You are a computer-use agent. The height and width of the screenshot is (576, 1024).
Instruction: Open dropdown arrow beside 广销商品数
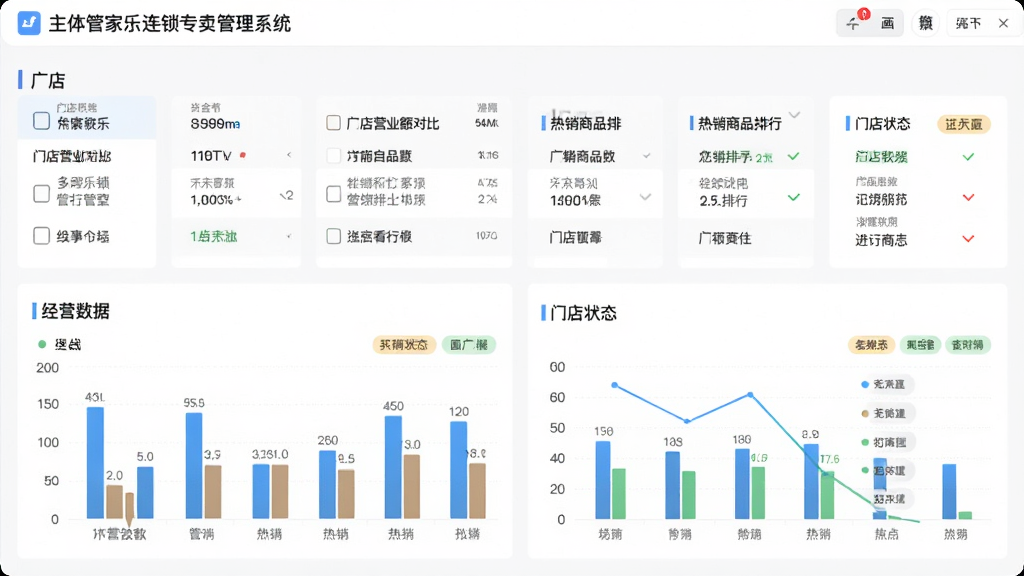(646, 156)
